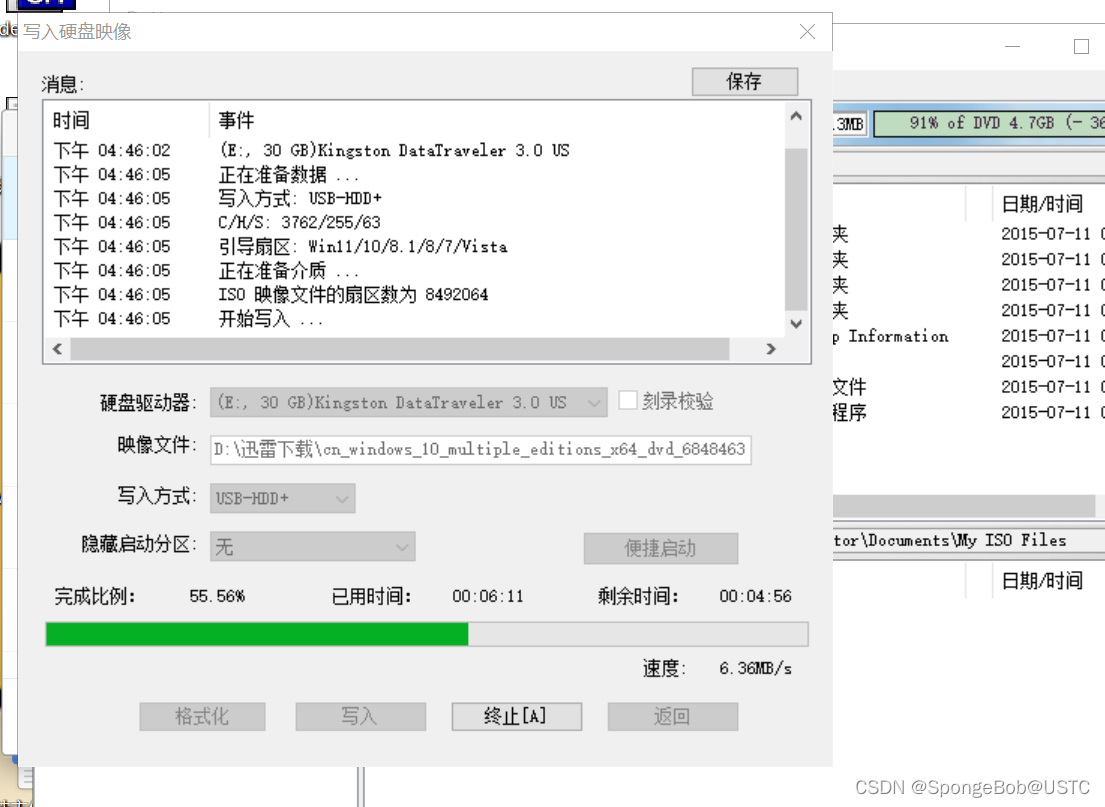
Task: Click the 便捷启动 button
Action: (660, 548)
